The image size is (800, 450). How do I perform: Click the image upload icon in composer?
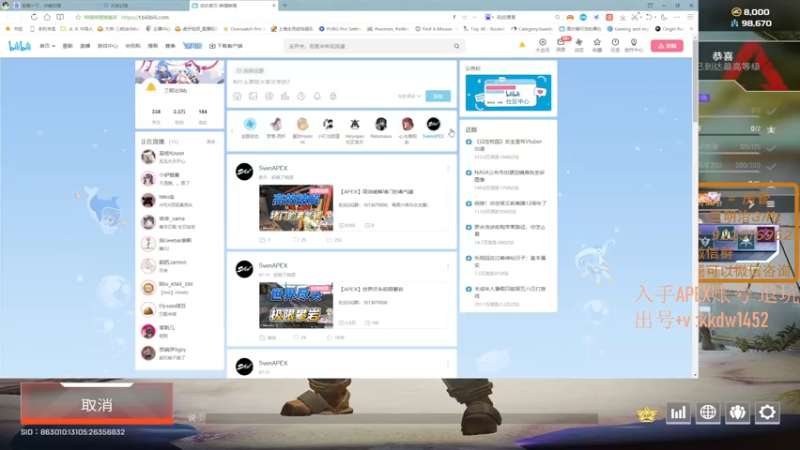tap(253, 96)
